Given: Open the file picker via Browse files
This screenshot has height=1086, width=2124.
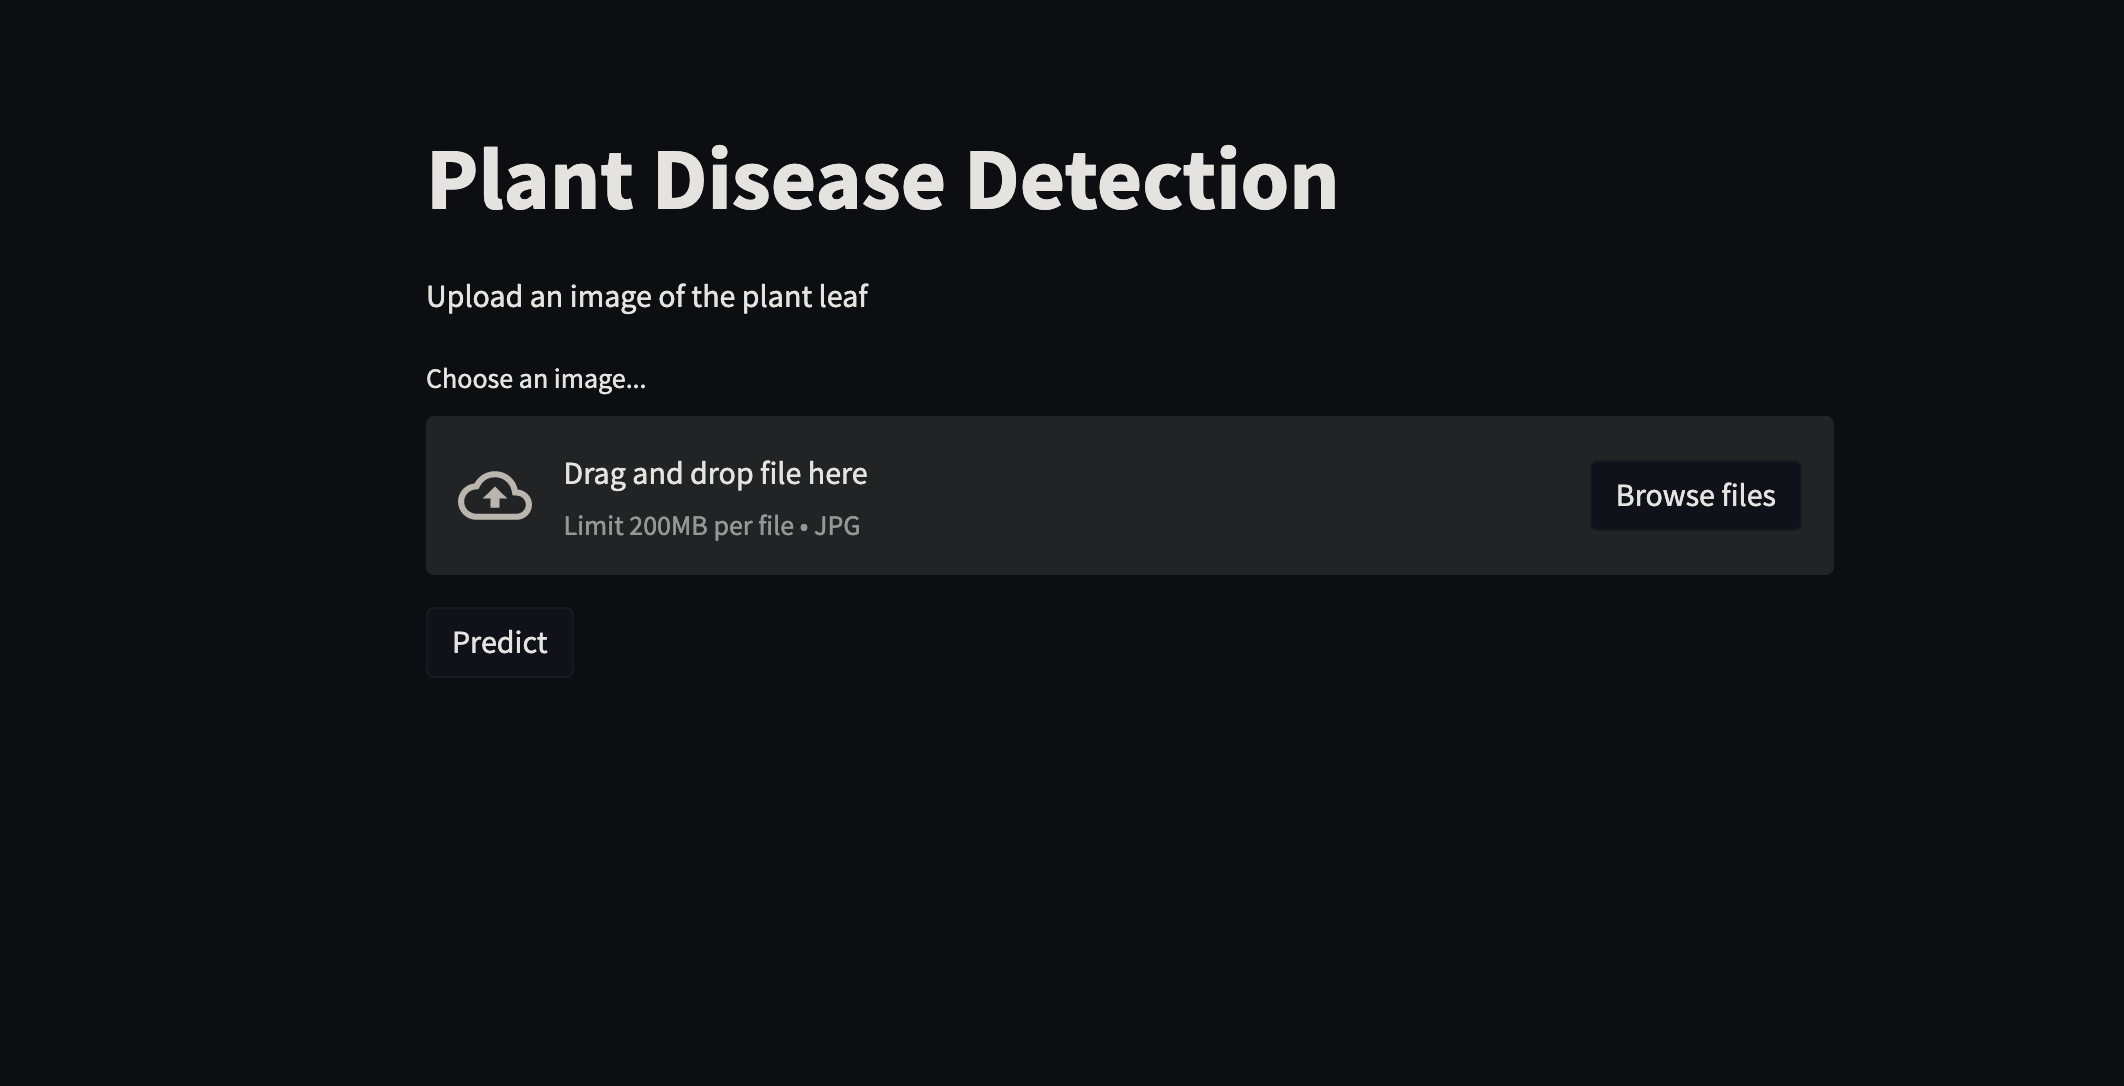Looking at the screenshot, I should pos(1695,495).
